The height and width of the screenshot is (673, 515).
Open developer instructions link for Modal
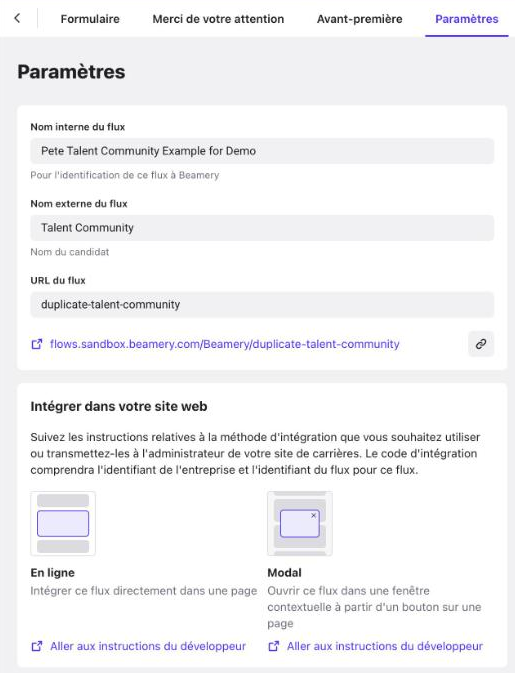[x=385, y=646]
